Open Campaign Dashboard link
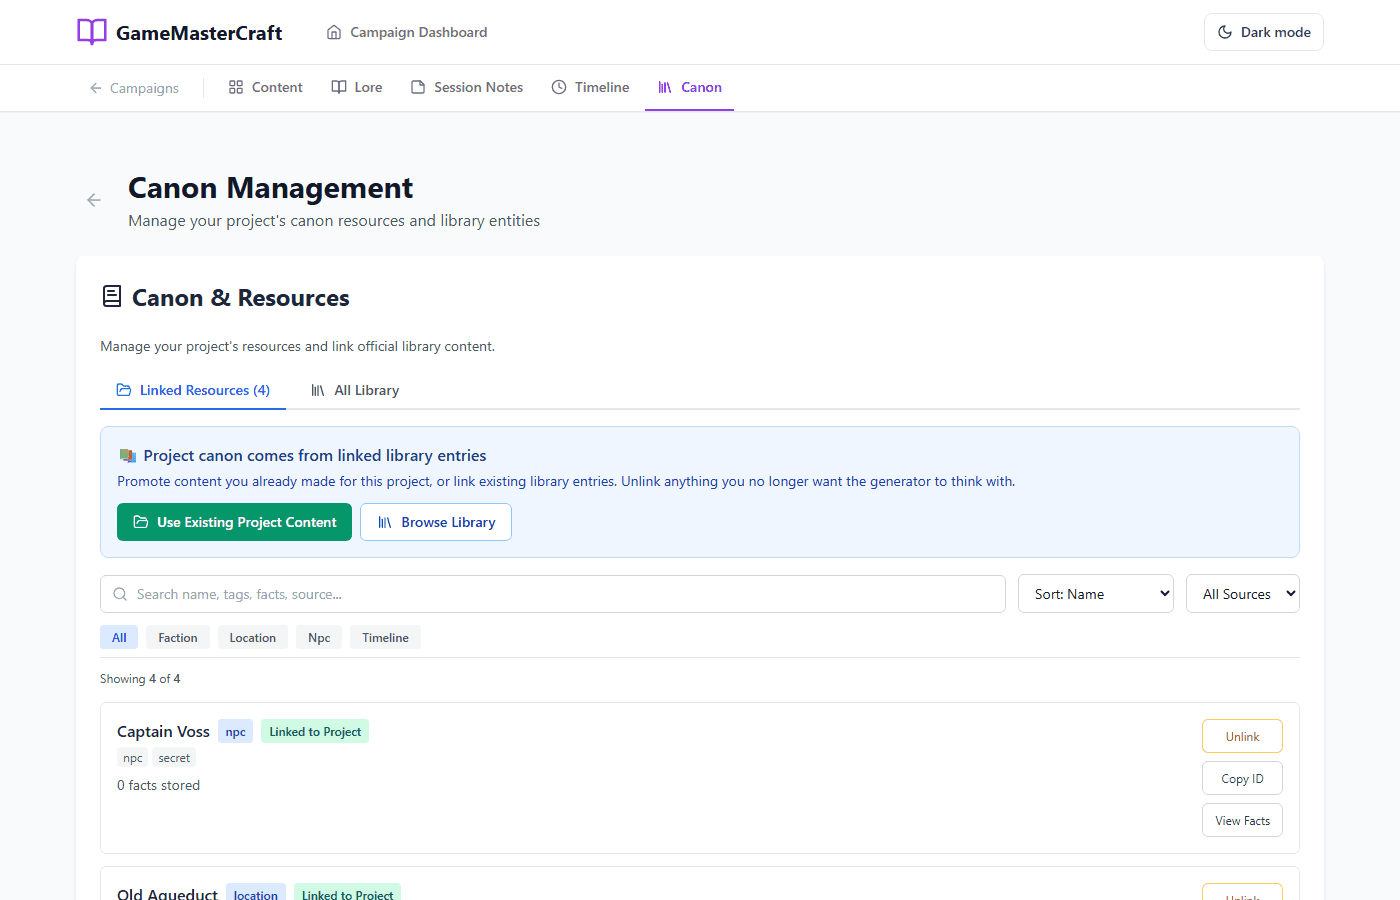The height and width of the screenshot is (900, 1400). click(407, 32)
